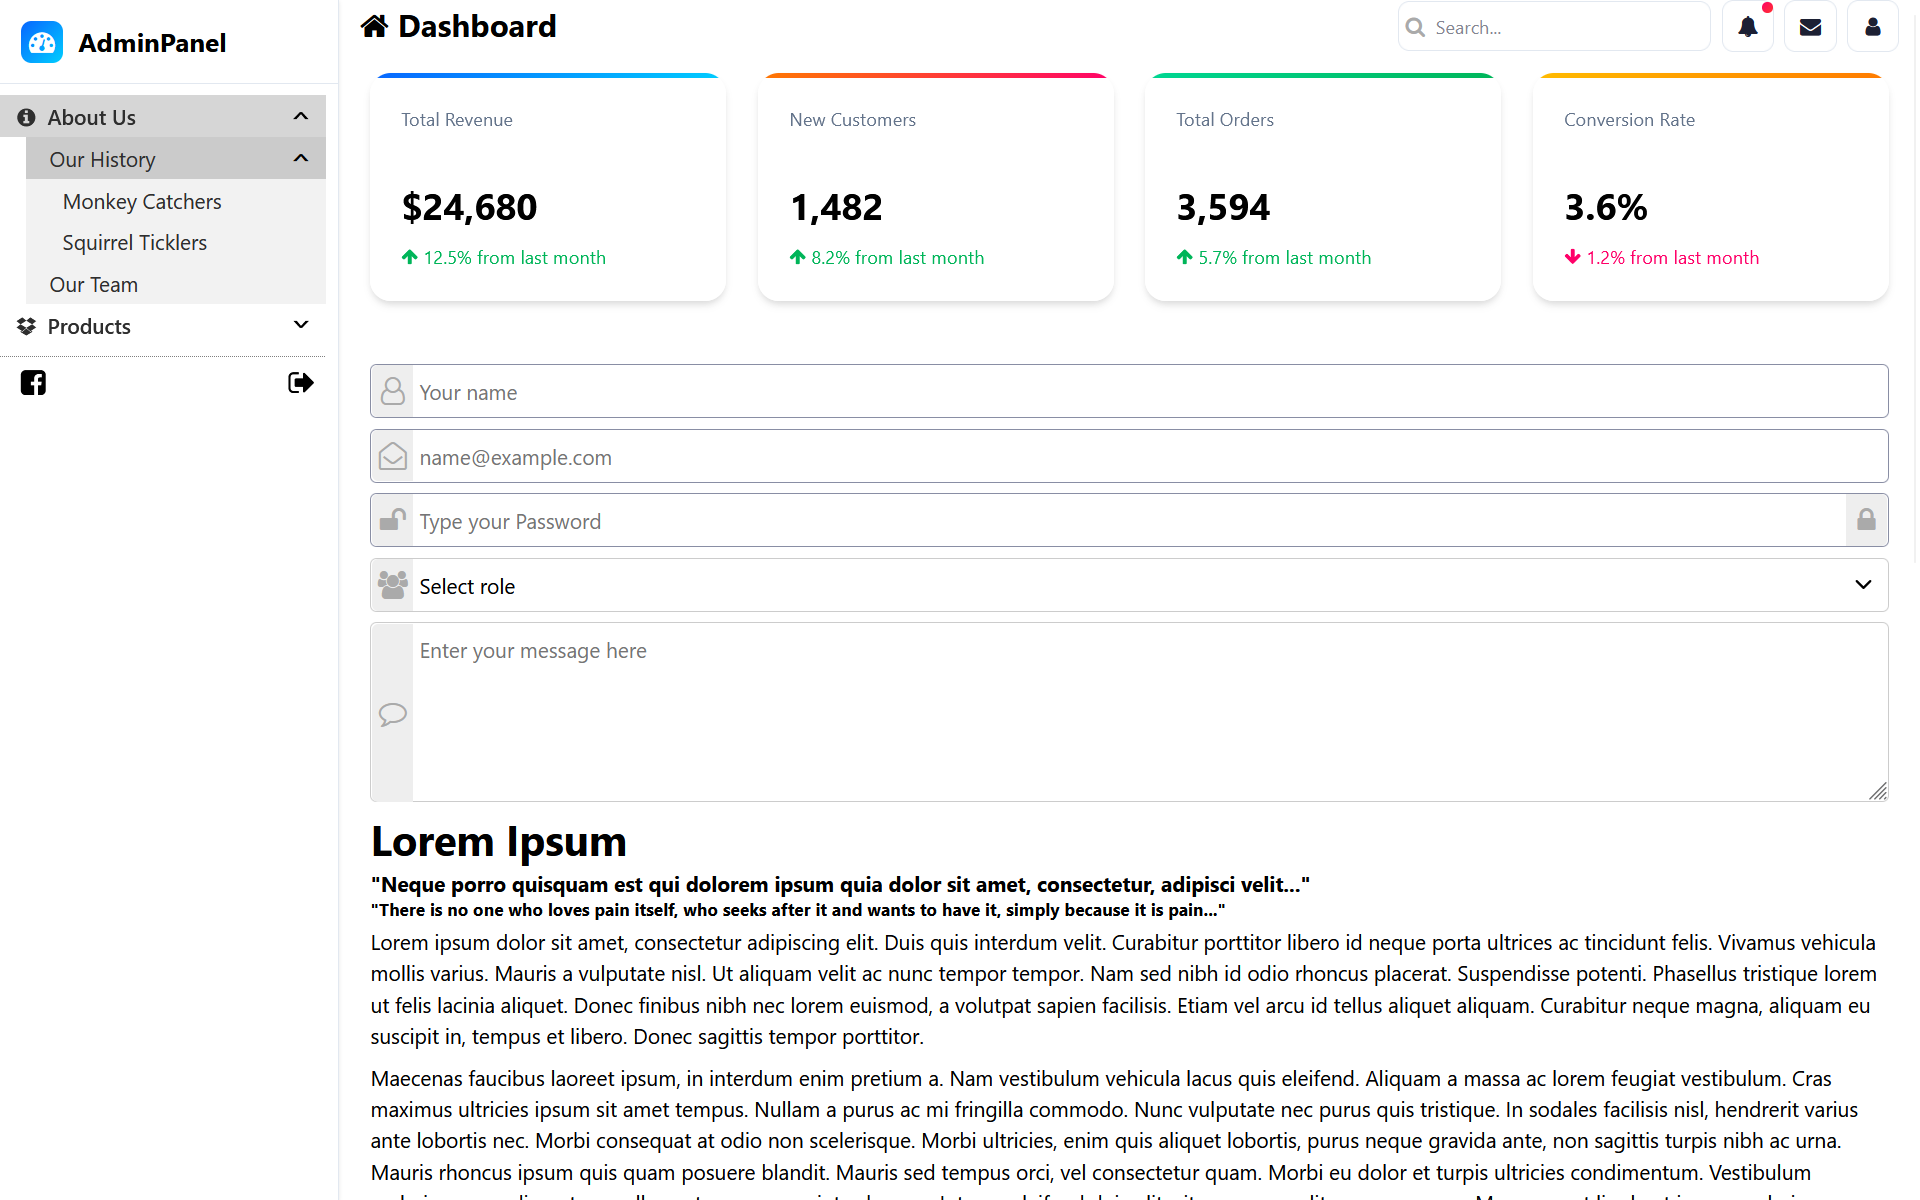Open Monkey Catchers menu item
1920x1200 pixels.
pos(142,202)
